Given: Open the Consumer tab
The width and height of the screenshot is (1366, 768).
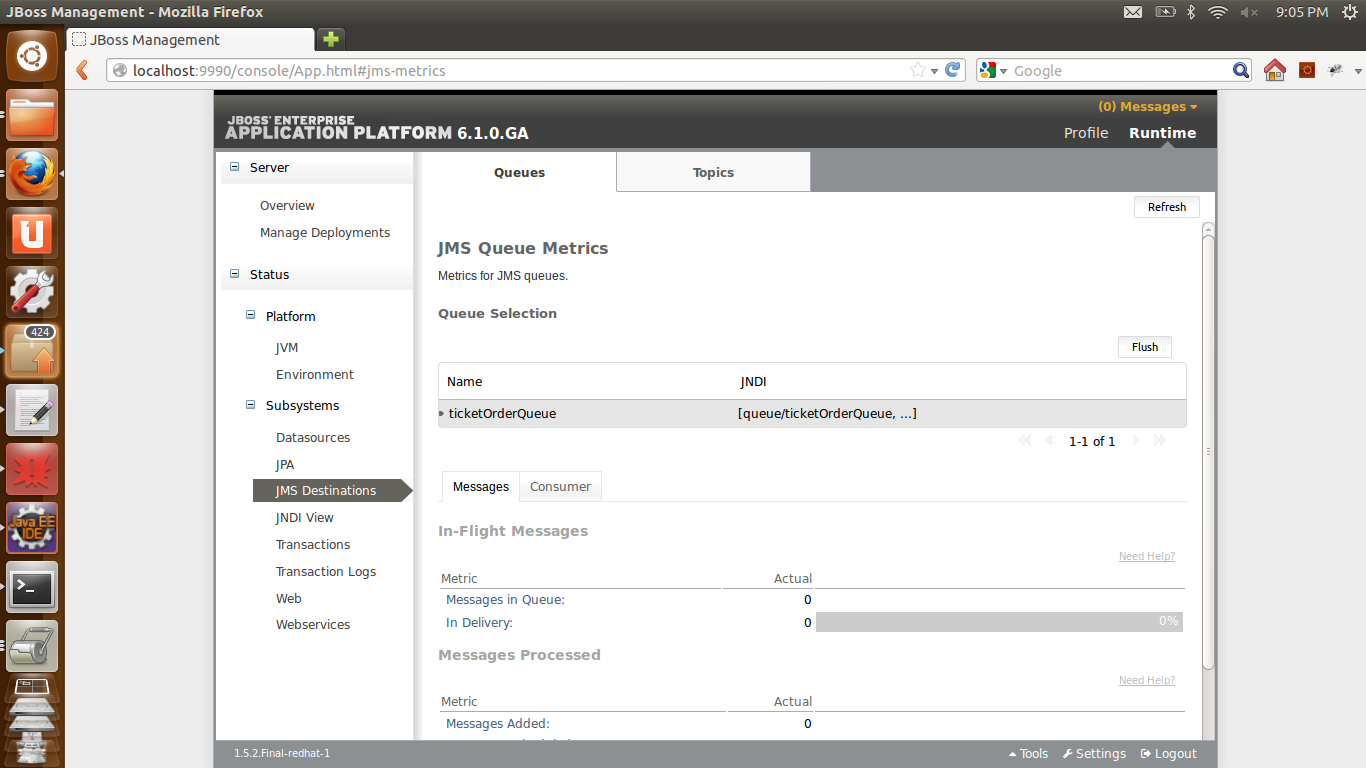Looking at the screenshot, I should pyautogui.click(x=560, y=486).
